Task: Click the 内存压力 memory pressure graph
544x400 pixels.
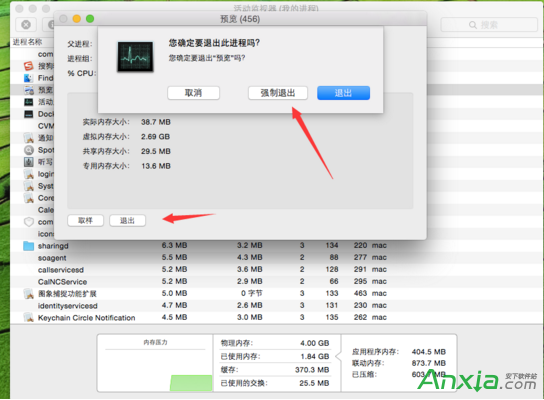Action: click(x=155, y=363)
